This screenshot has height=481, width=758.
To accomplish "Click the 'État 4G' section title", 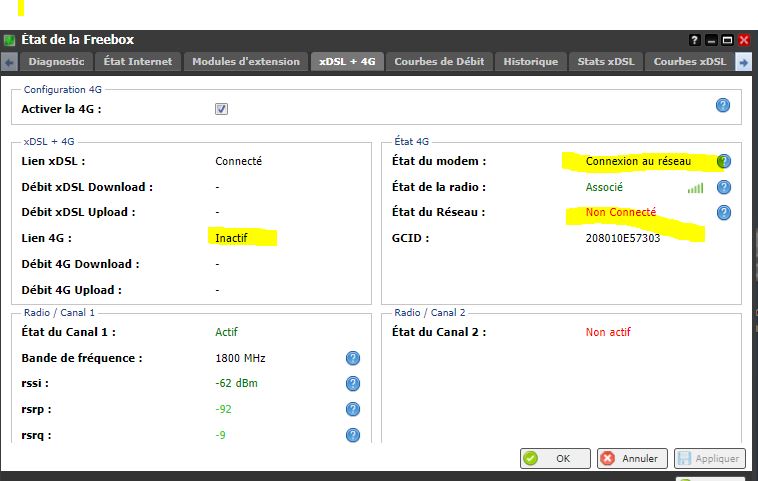I will (411, 141).
